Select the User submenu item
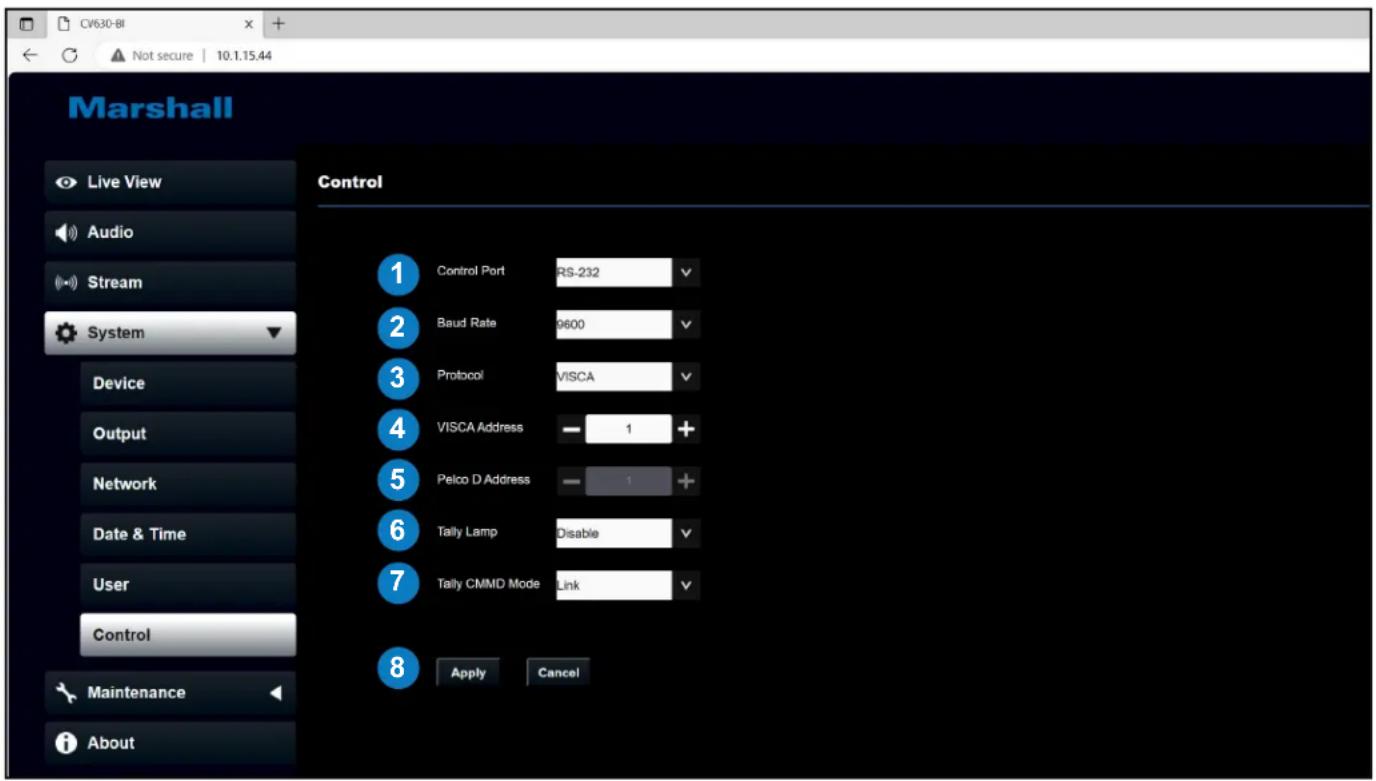Viewport: 1376px width, 781px height. pos(188,584)
